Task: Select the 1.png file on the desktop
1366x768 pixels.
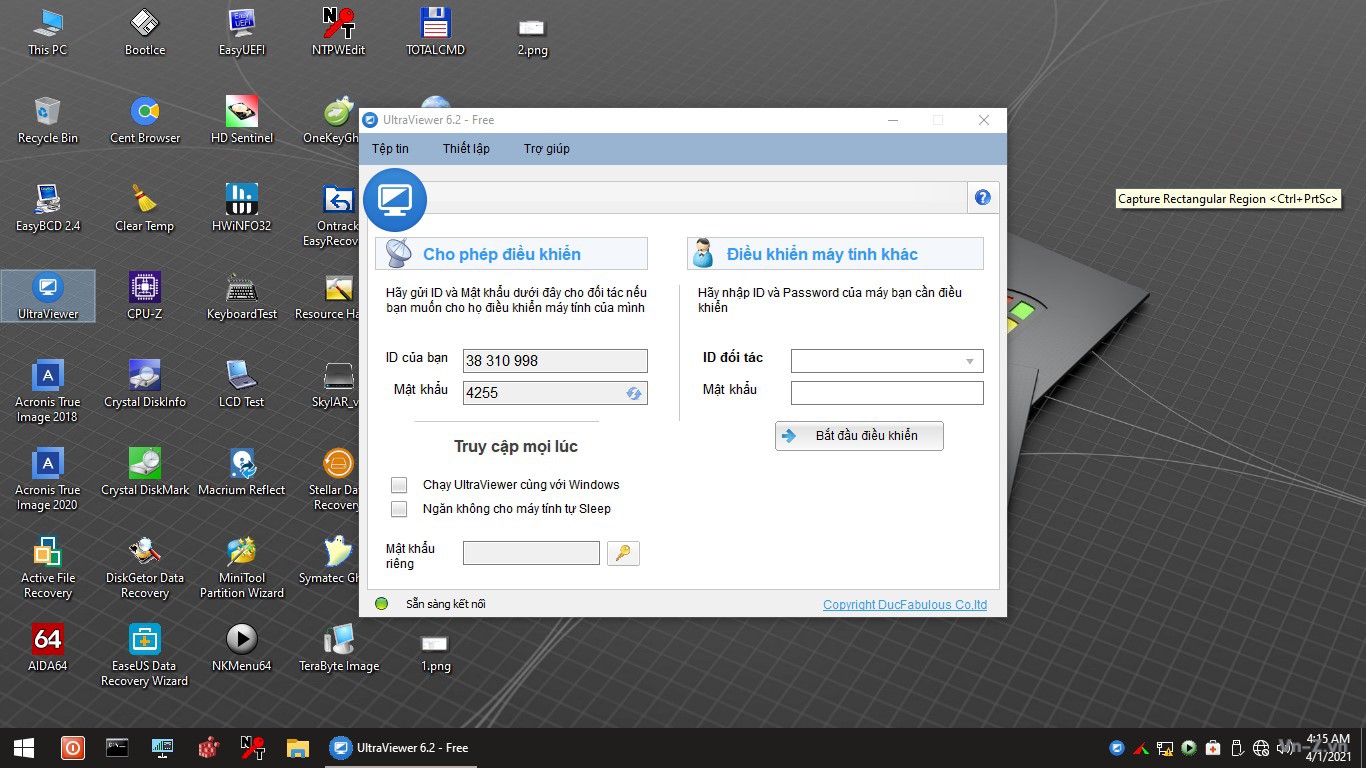Action: (x=435, y=652)
